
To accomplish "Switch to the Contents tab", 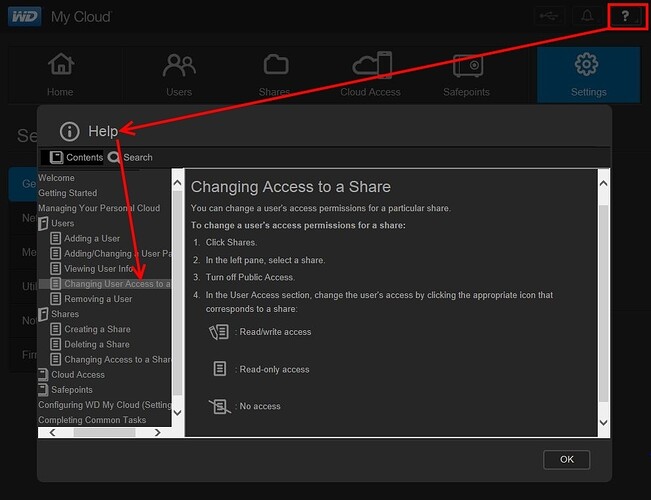I will point(72,157).
